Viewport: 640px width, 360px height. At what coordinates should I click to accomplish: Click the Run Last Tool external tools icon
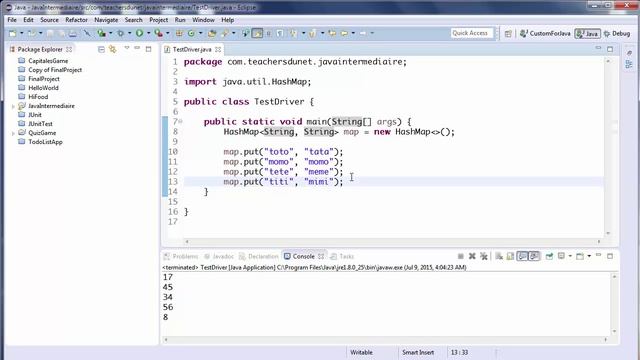click(x=158, y=33)
